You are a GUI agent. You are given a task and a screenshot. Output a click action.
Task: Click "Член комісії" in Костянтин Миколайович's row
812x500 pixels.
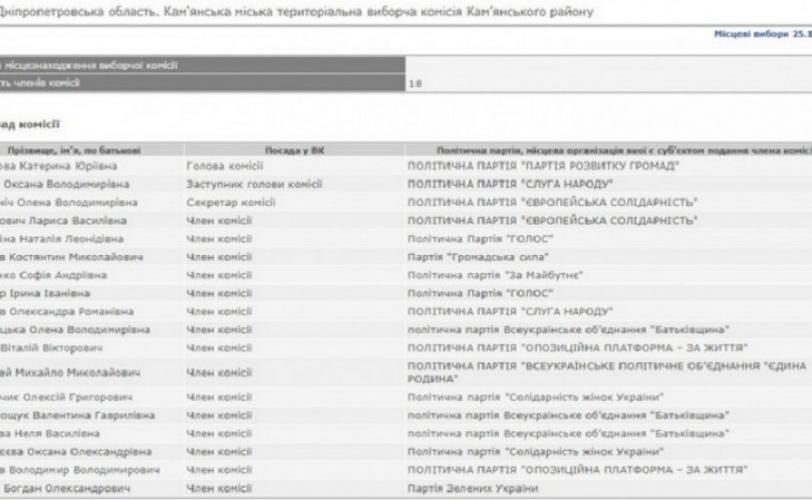pyautogui.click(x=219, y=257)
